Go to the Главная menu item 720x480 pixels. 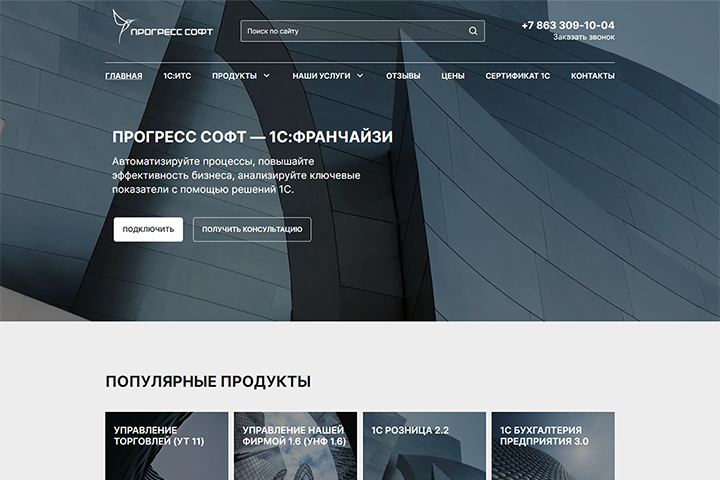124,76
